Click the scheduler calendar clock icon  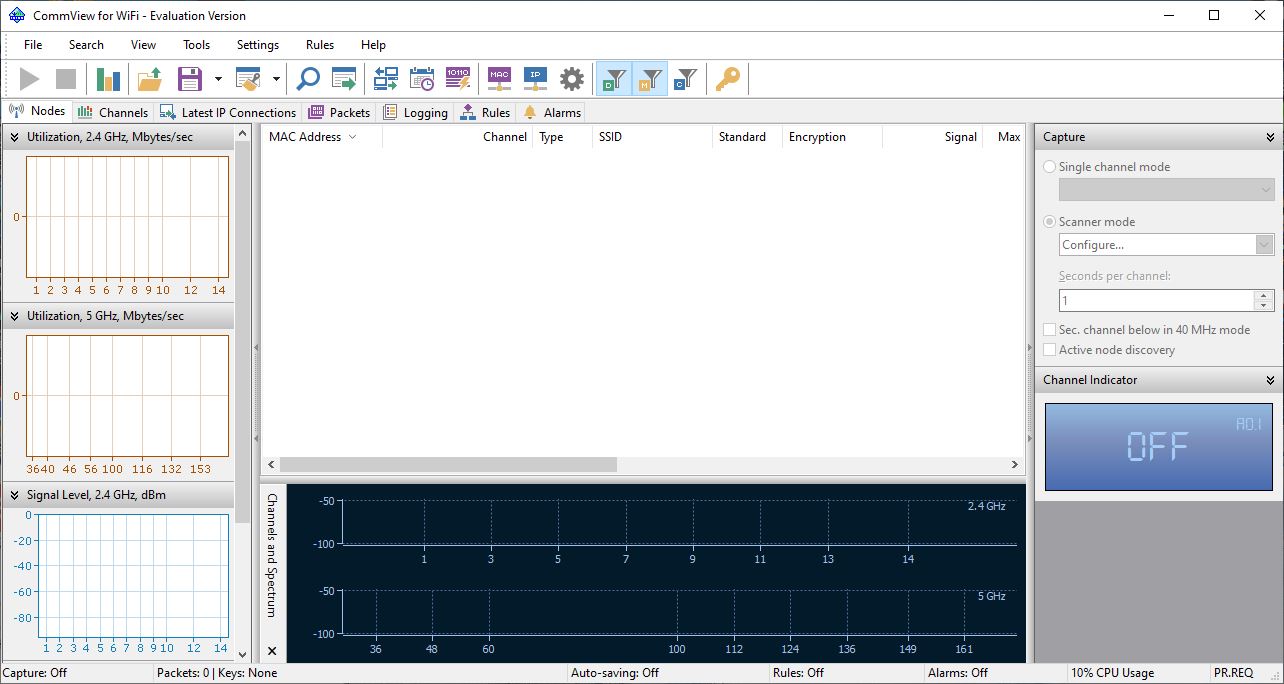click(422, 79)
